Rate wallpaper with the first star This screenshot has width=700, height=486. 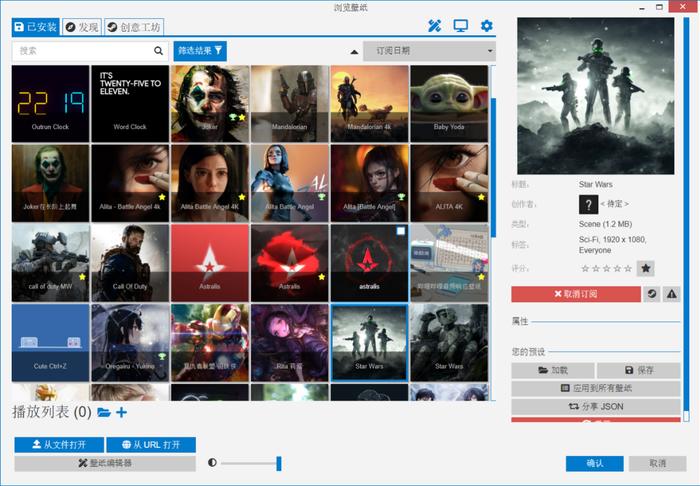[585, 268]
